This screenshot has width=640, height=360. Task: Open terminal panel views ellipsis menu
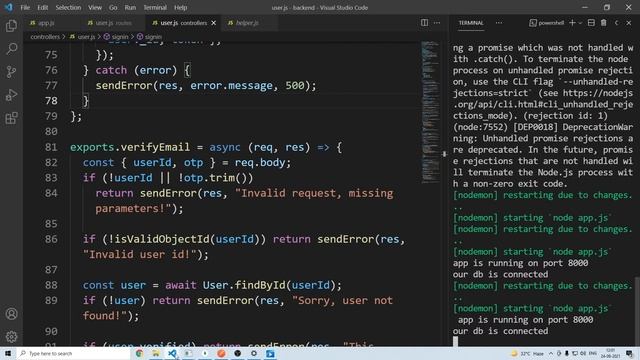[x=499, y=23]
